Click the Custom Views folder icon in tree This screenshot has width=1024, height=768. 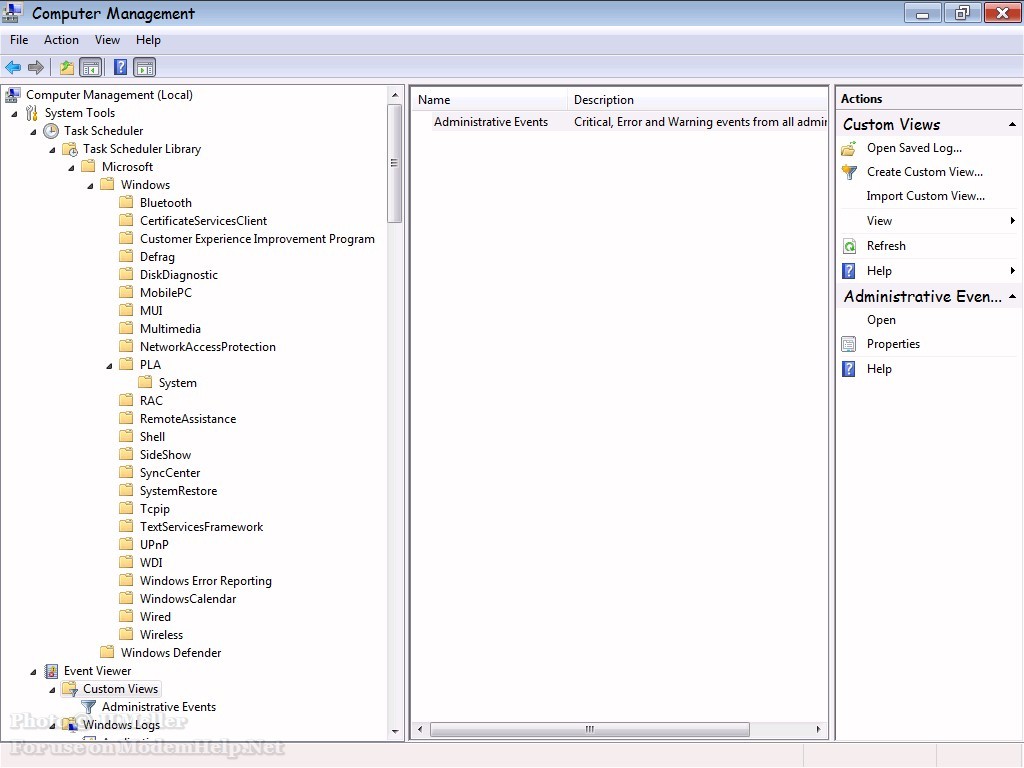[x=70, y=688]
